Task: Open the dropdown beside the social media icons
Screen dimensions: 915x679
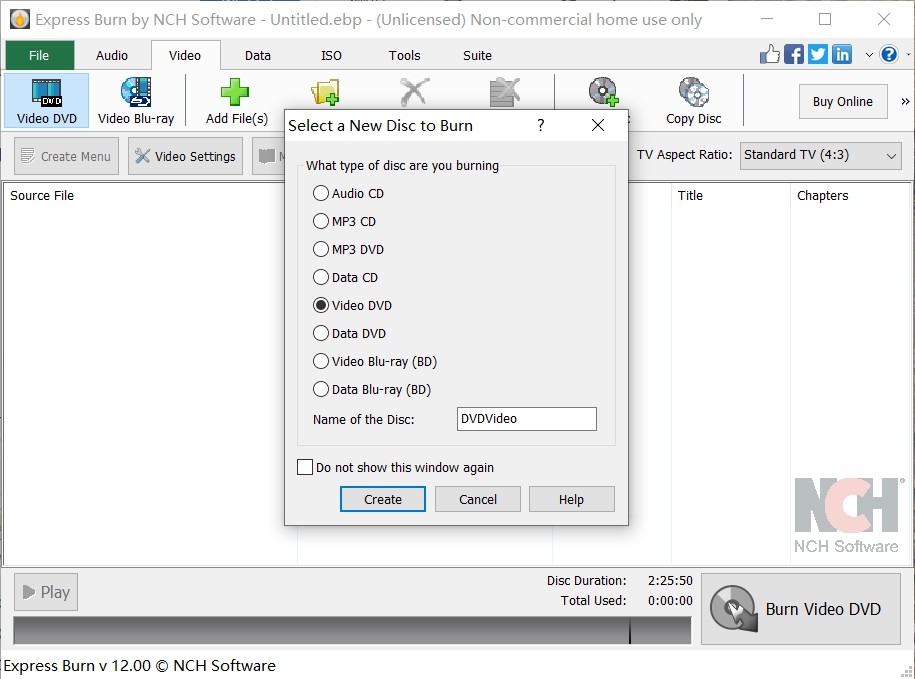Action: pos(868,56)
